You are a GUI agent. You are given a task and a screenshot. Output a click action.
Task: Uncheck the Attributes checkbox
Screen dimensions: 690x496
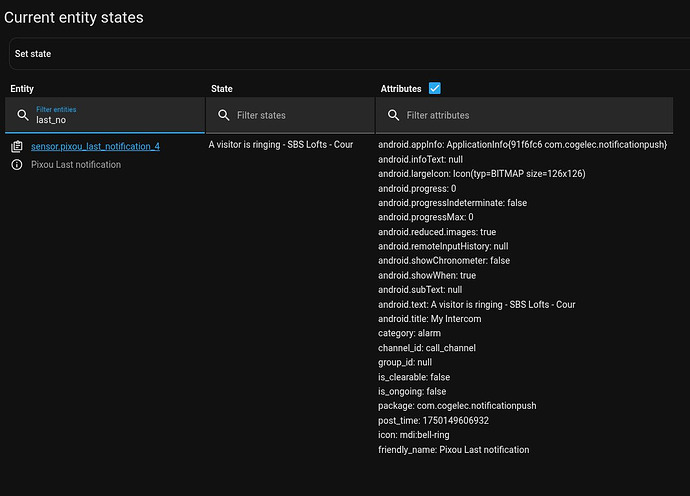point(435,88)
